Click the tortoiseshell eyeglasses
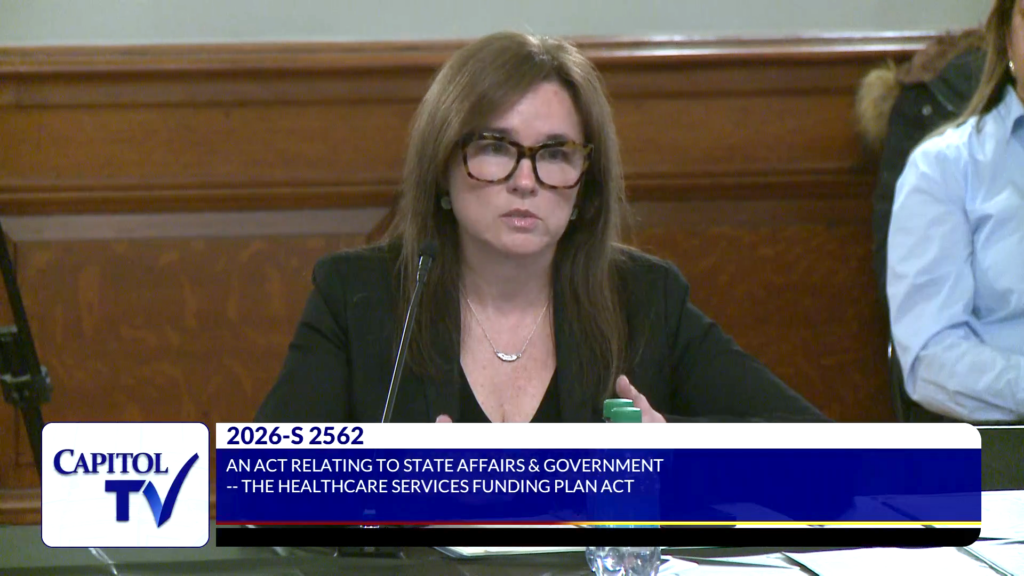 coord(525,160)
